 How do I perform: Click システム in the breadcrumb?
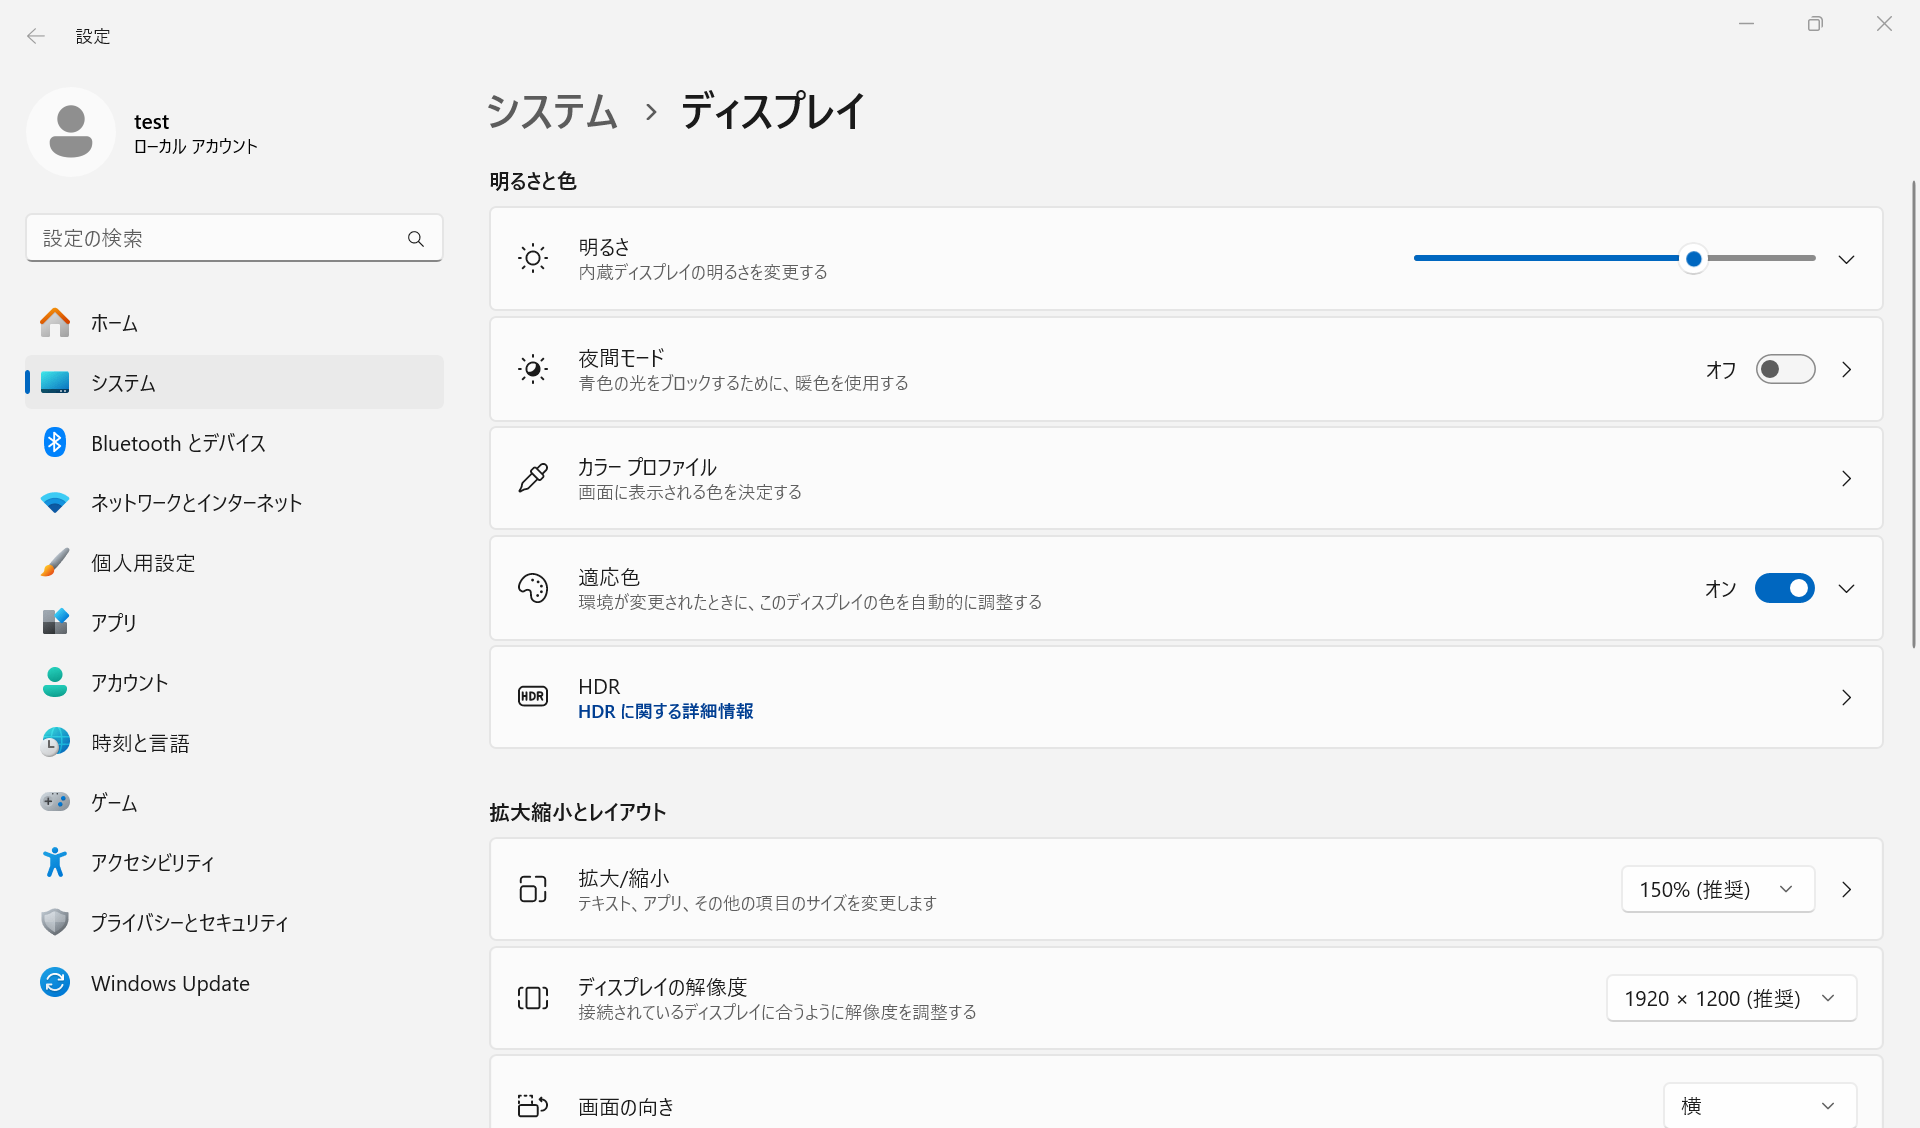click(552, 111)
